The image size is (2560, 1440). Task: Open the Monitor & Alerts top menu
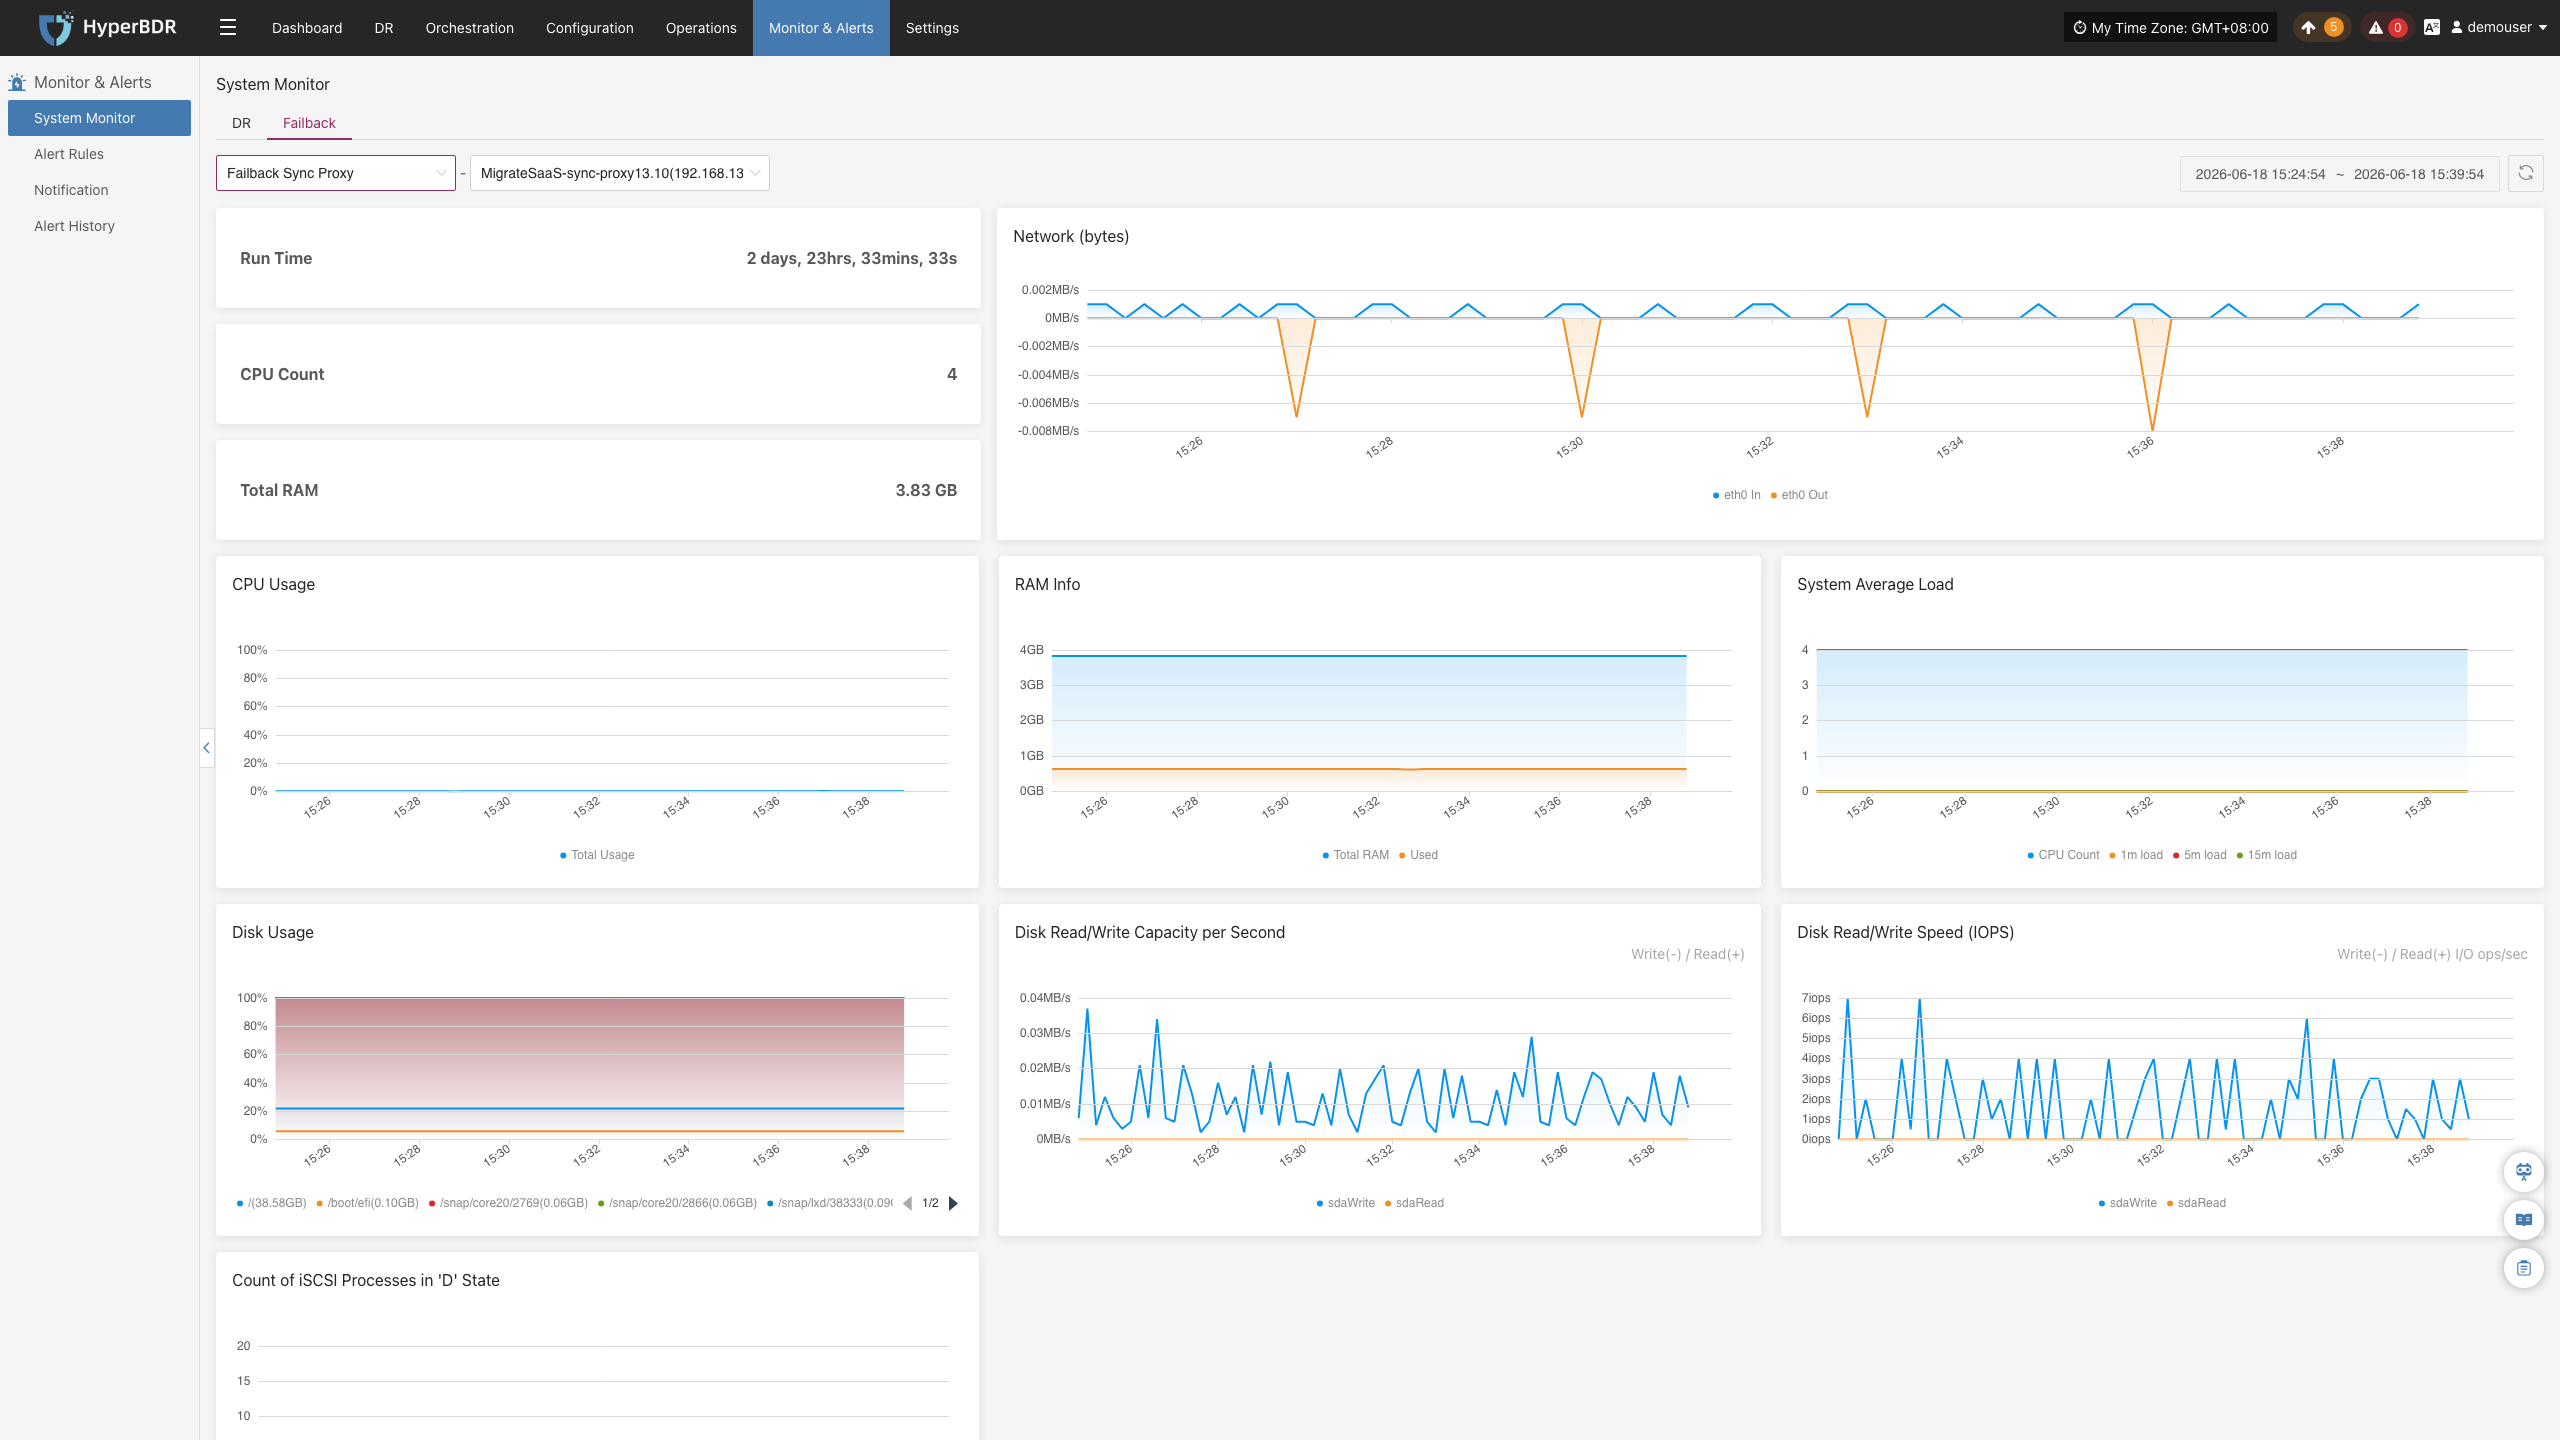click(821, 28)
